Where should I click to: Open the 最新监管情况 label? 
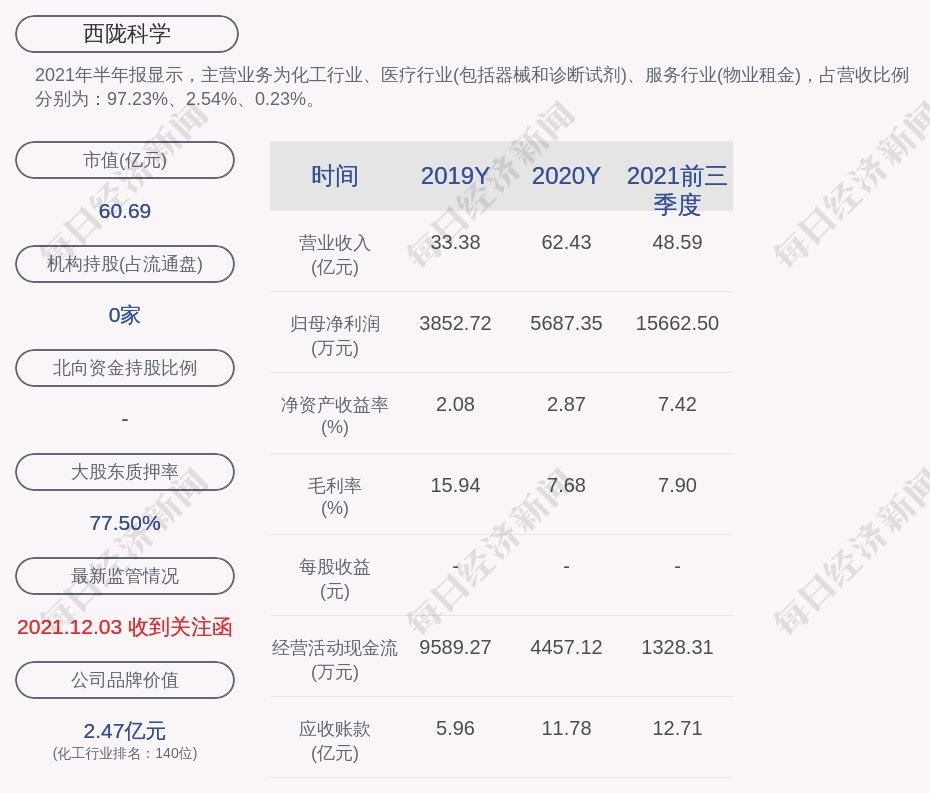[125, 576]
